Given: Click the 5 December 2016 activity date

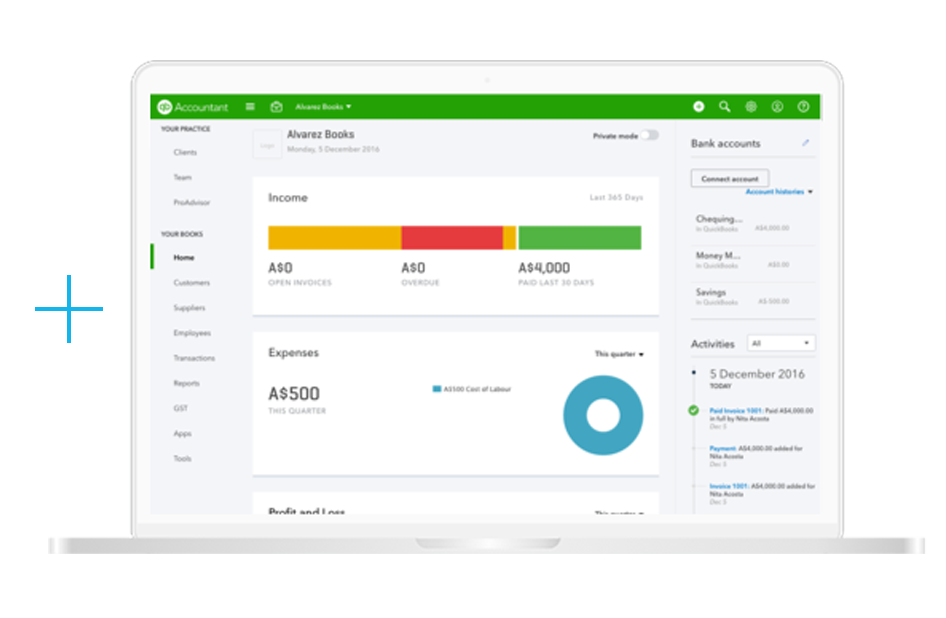Looking at the screenshot, I should [x=757, y=374].
